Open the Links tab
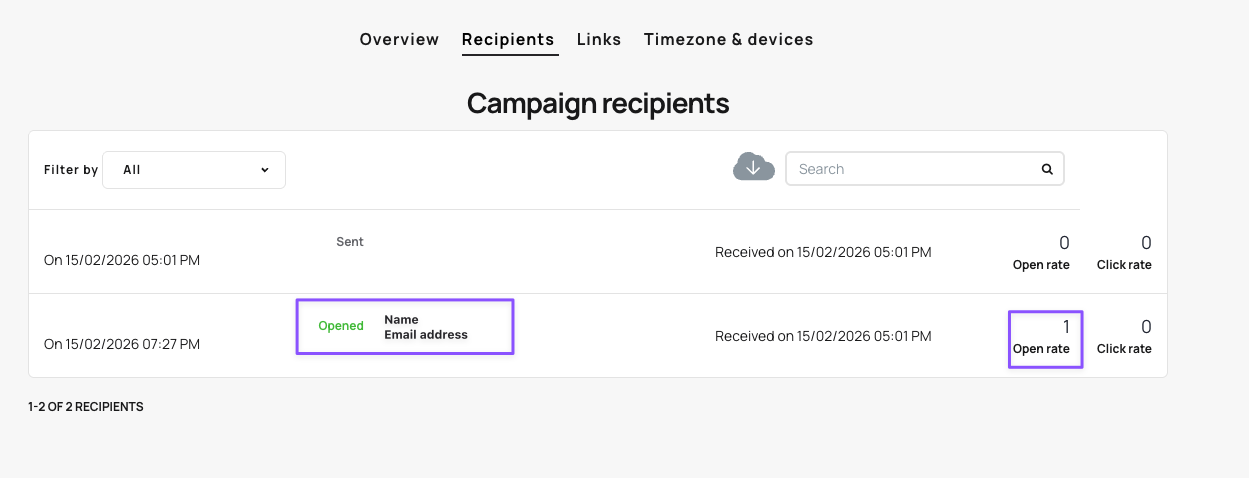This screenshot has width=1249, height=478. tap(599, 39)
